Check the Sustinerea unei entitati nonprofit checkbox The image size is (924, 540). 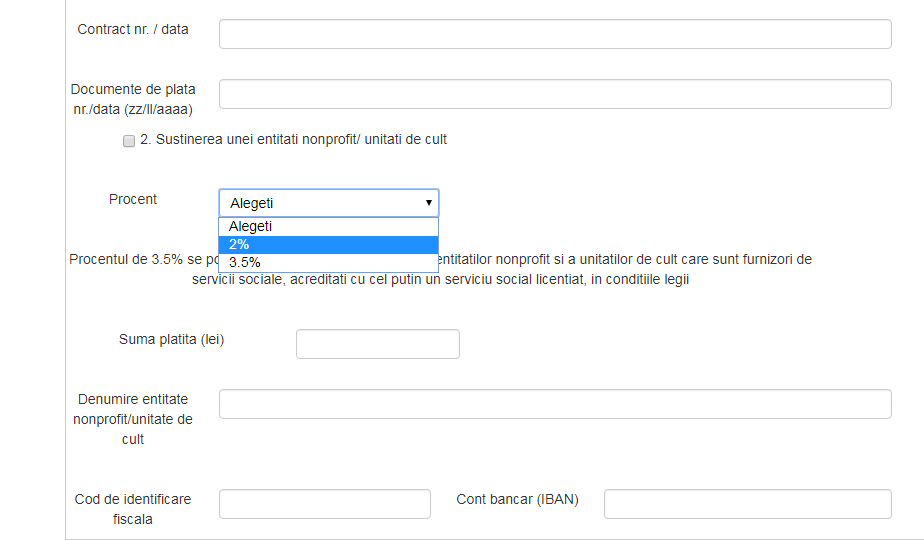pyautogui.click(x=128, y=141)
